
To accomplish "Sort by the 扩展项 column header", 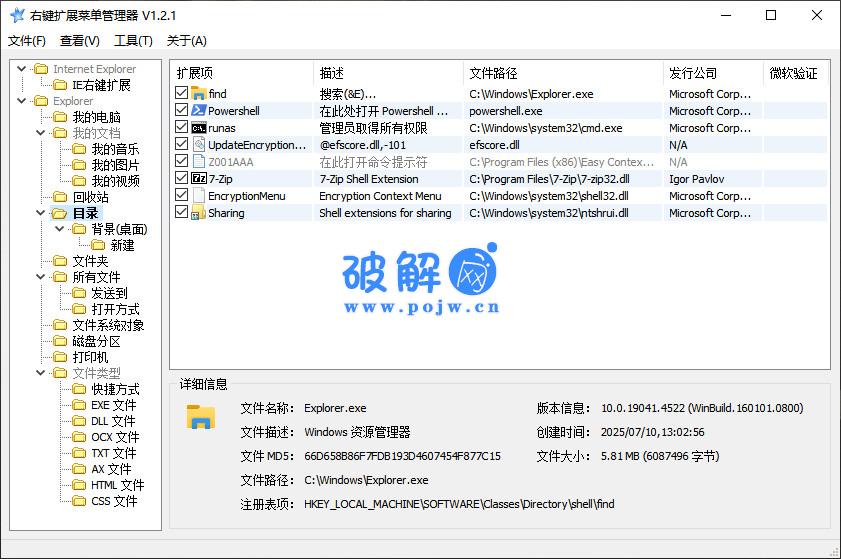I will pos(242,73).
